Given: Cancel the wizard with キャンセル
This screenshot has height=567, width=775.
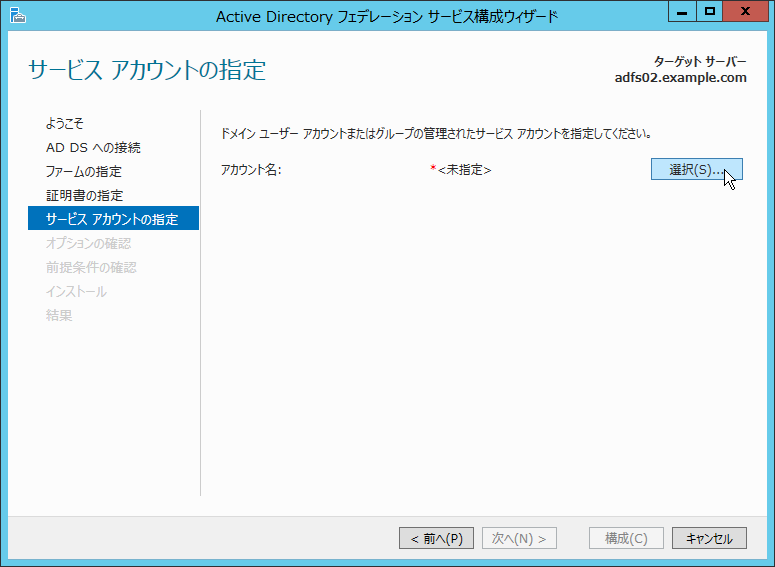Looking at the screenshot, I should (x=709, y=538).
